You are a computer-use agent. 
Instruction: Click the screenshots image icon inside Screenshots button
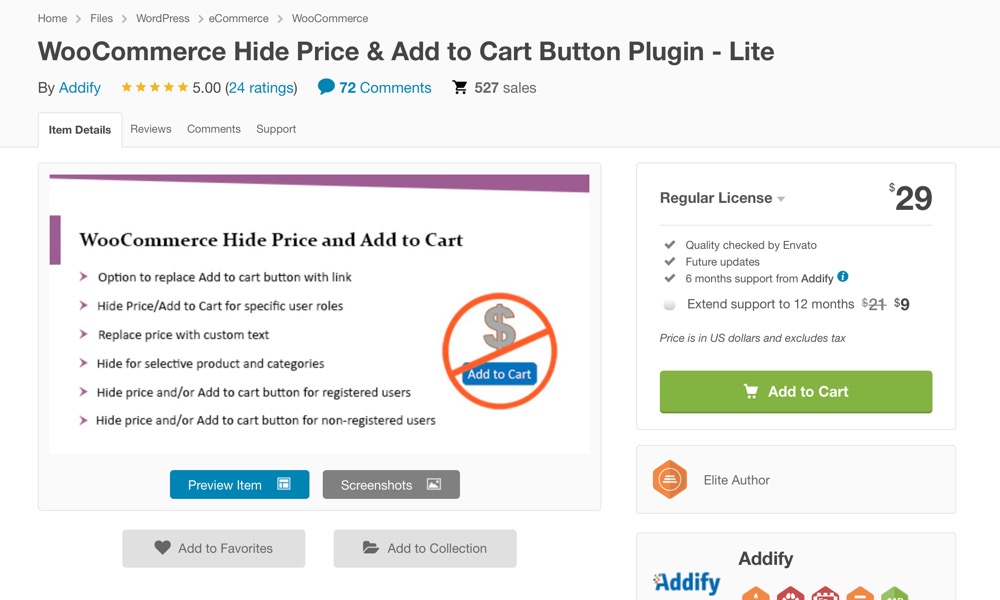tap(434, 484)
